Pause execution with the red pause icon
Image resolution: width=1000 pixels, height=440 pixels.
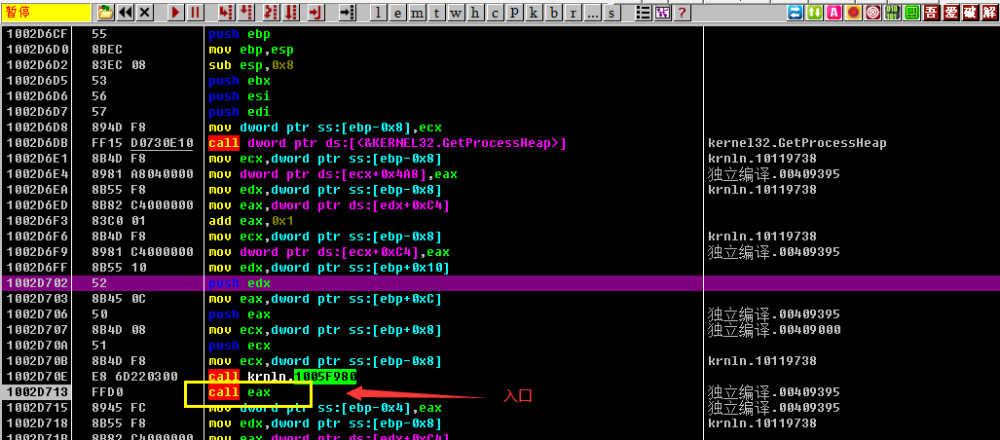pos(195,11)
